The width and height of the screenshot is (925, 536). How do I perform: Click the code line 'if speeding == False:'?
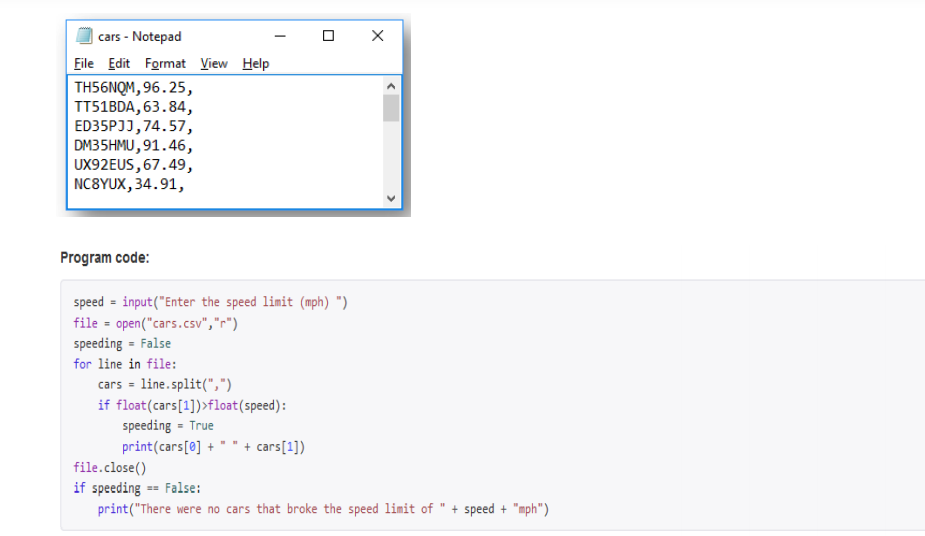(137, 488)
